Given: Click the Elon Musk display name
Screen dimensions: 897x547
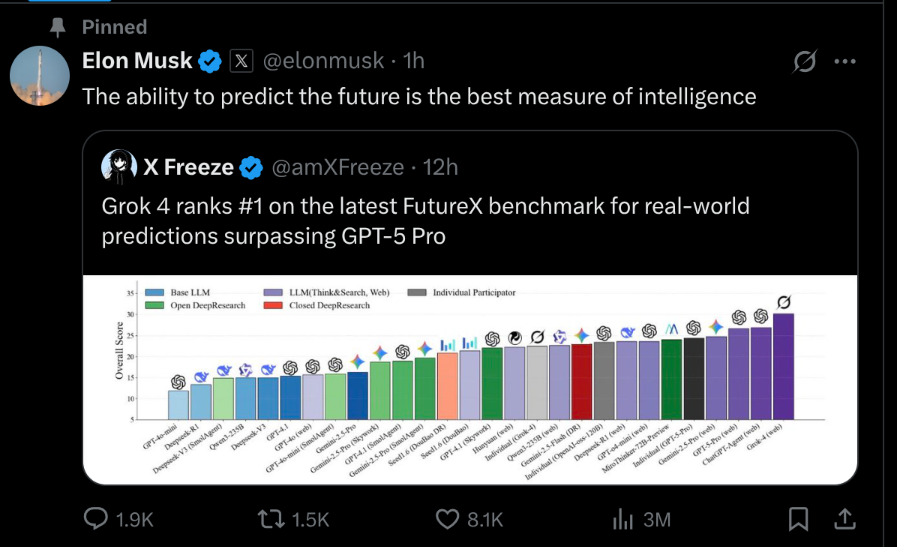Looking at the screenshot, I should (x=137, y=61).
